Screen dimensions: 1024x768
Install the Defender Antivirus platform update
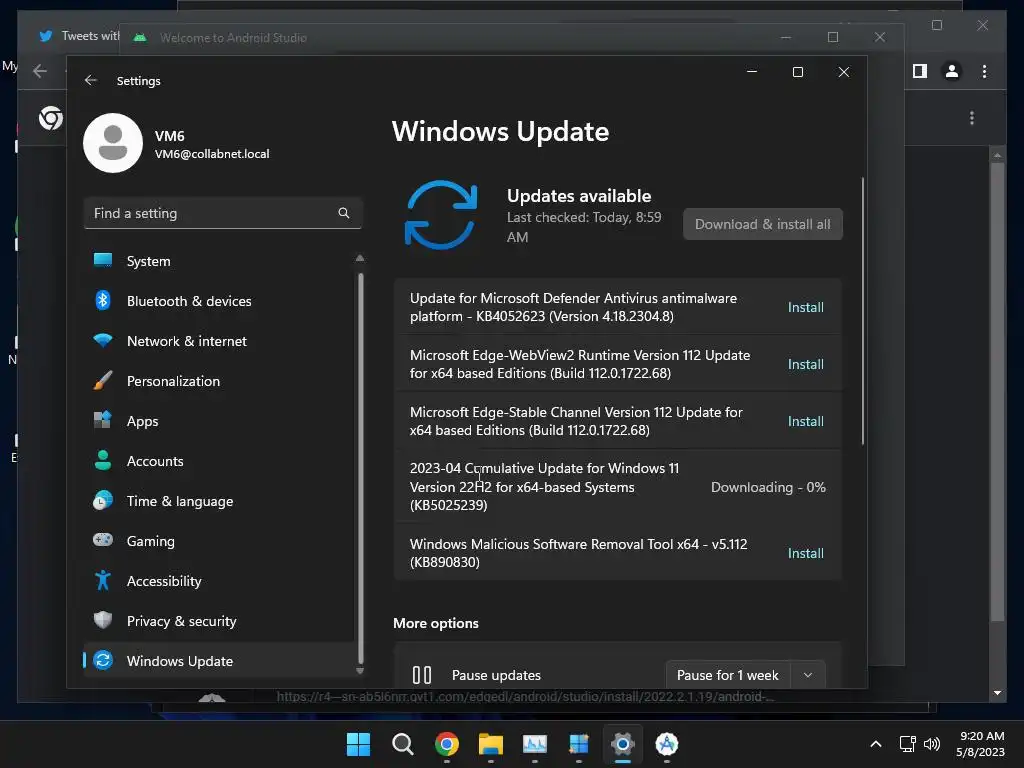click(805, 307)
